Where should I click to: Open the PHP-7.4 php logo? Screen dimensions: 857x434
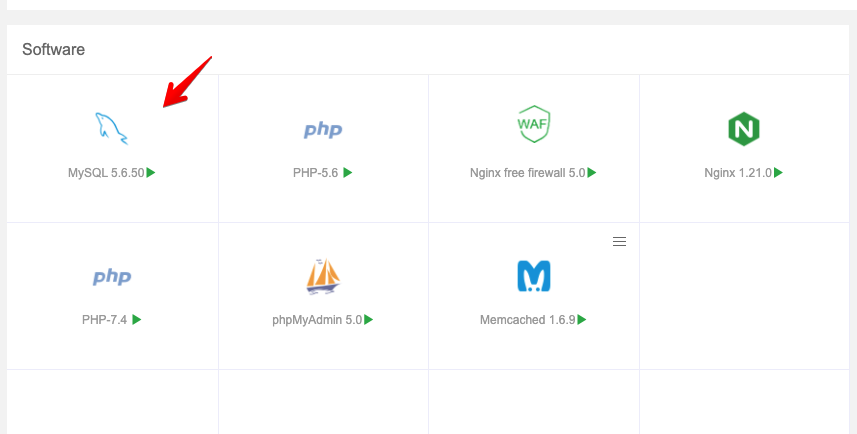(x=112, y=277)
